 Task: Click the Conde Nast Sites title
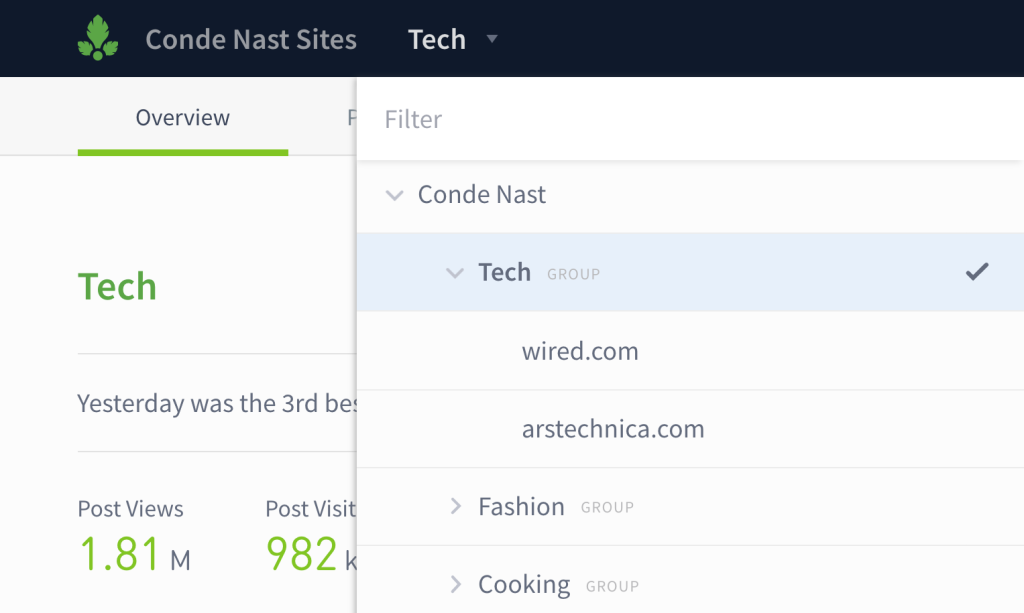pos(251,39)
